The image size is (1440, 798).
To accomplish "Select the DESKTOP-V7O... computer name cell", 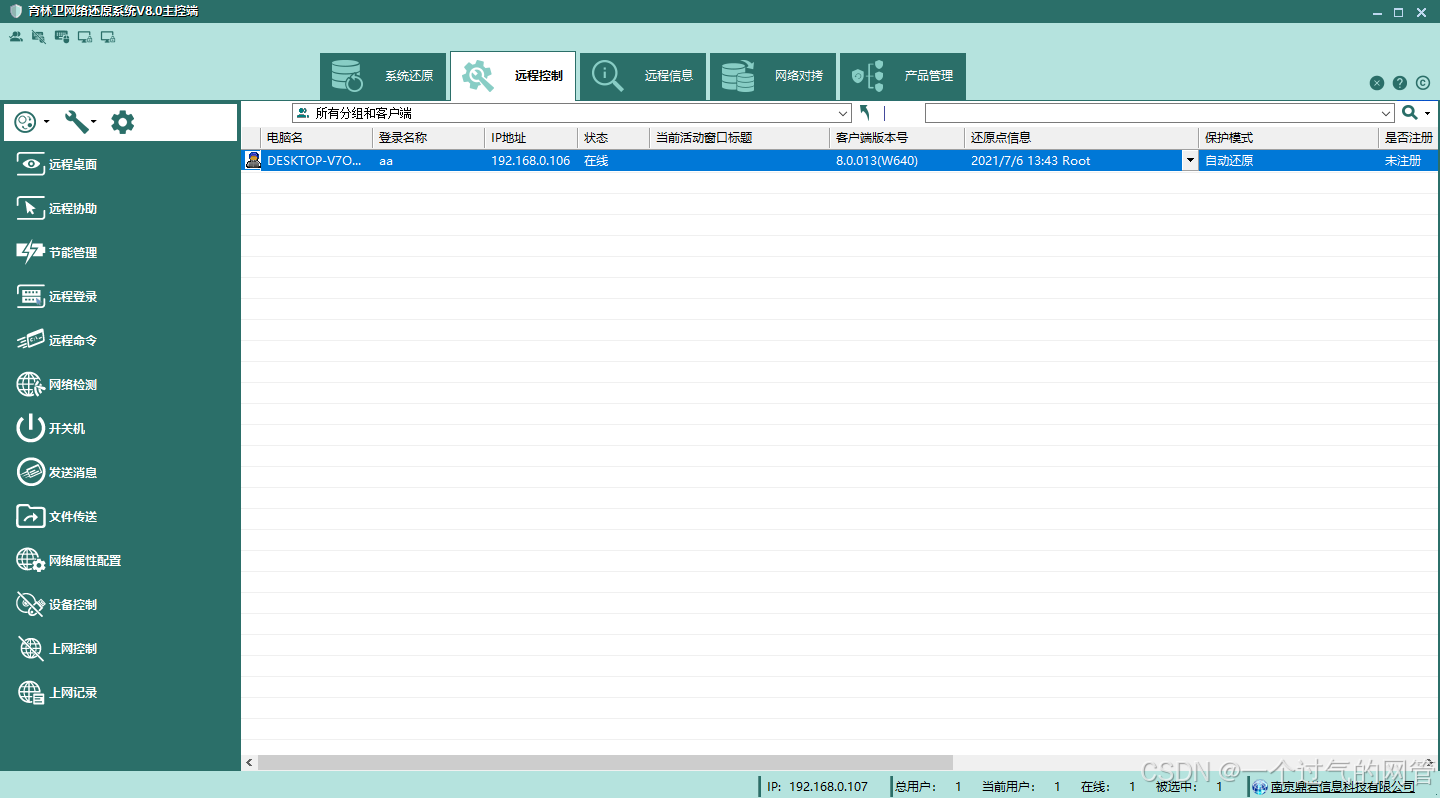I will click(x=317, y=161).
